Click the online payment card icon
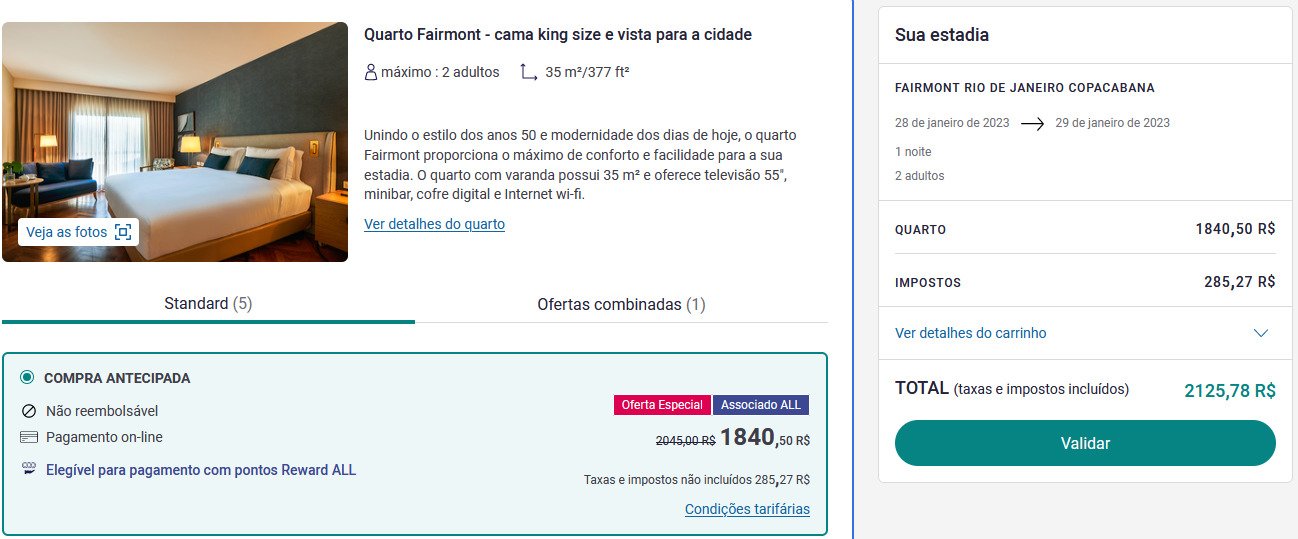1298x539 pixels. pos(29,437)
